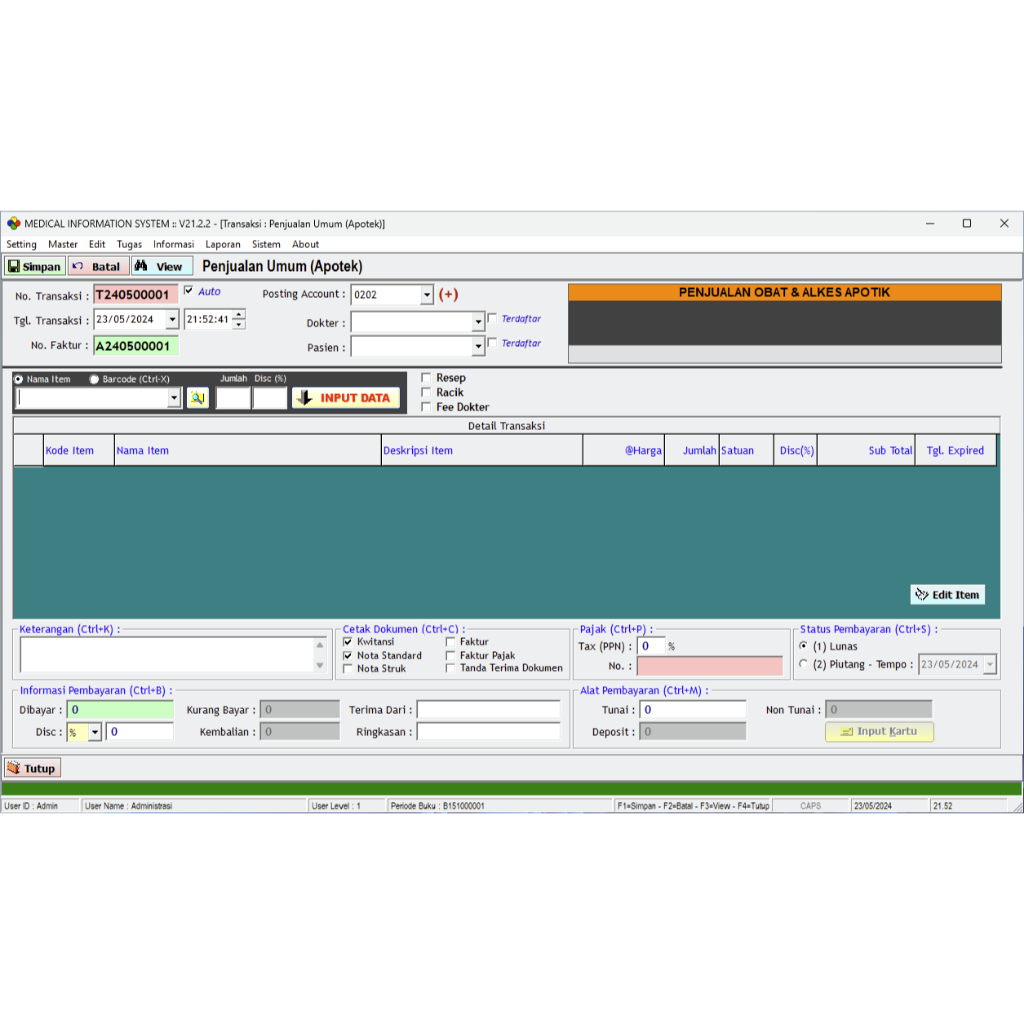Click the pink pajak No. field

pyautogui.click(x=710, y=666)
